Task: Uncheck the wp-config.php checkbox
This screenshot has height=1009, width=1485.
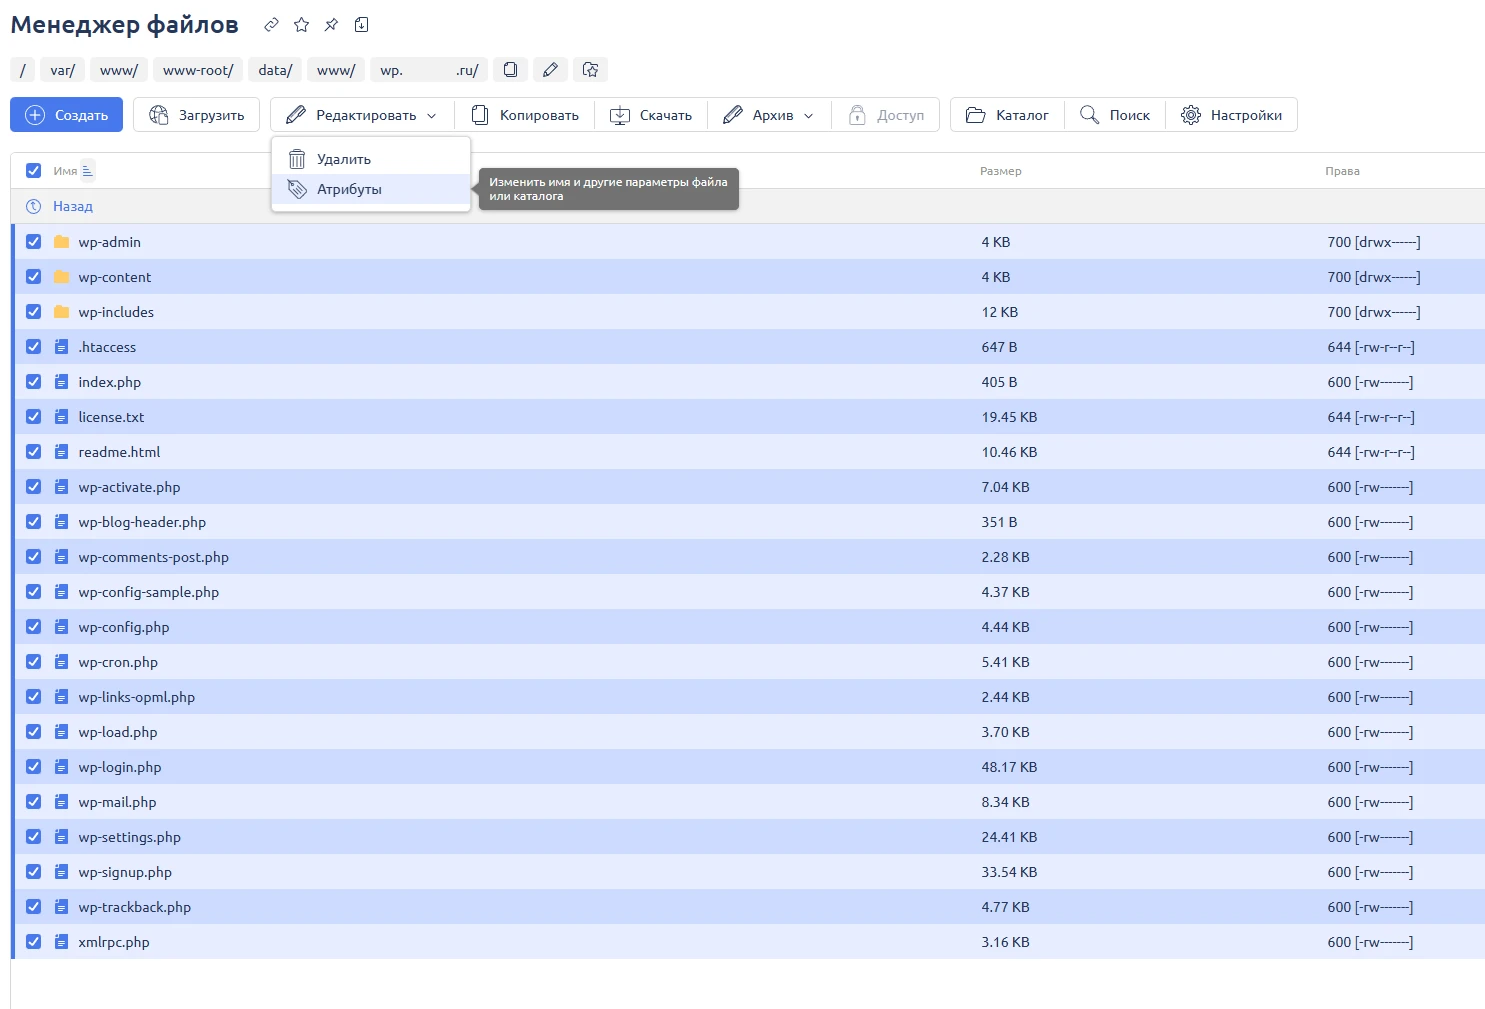Action: tap(34, 627)
